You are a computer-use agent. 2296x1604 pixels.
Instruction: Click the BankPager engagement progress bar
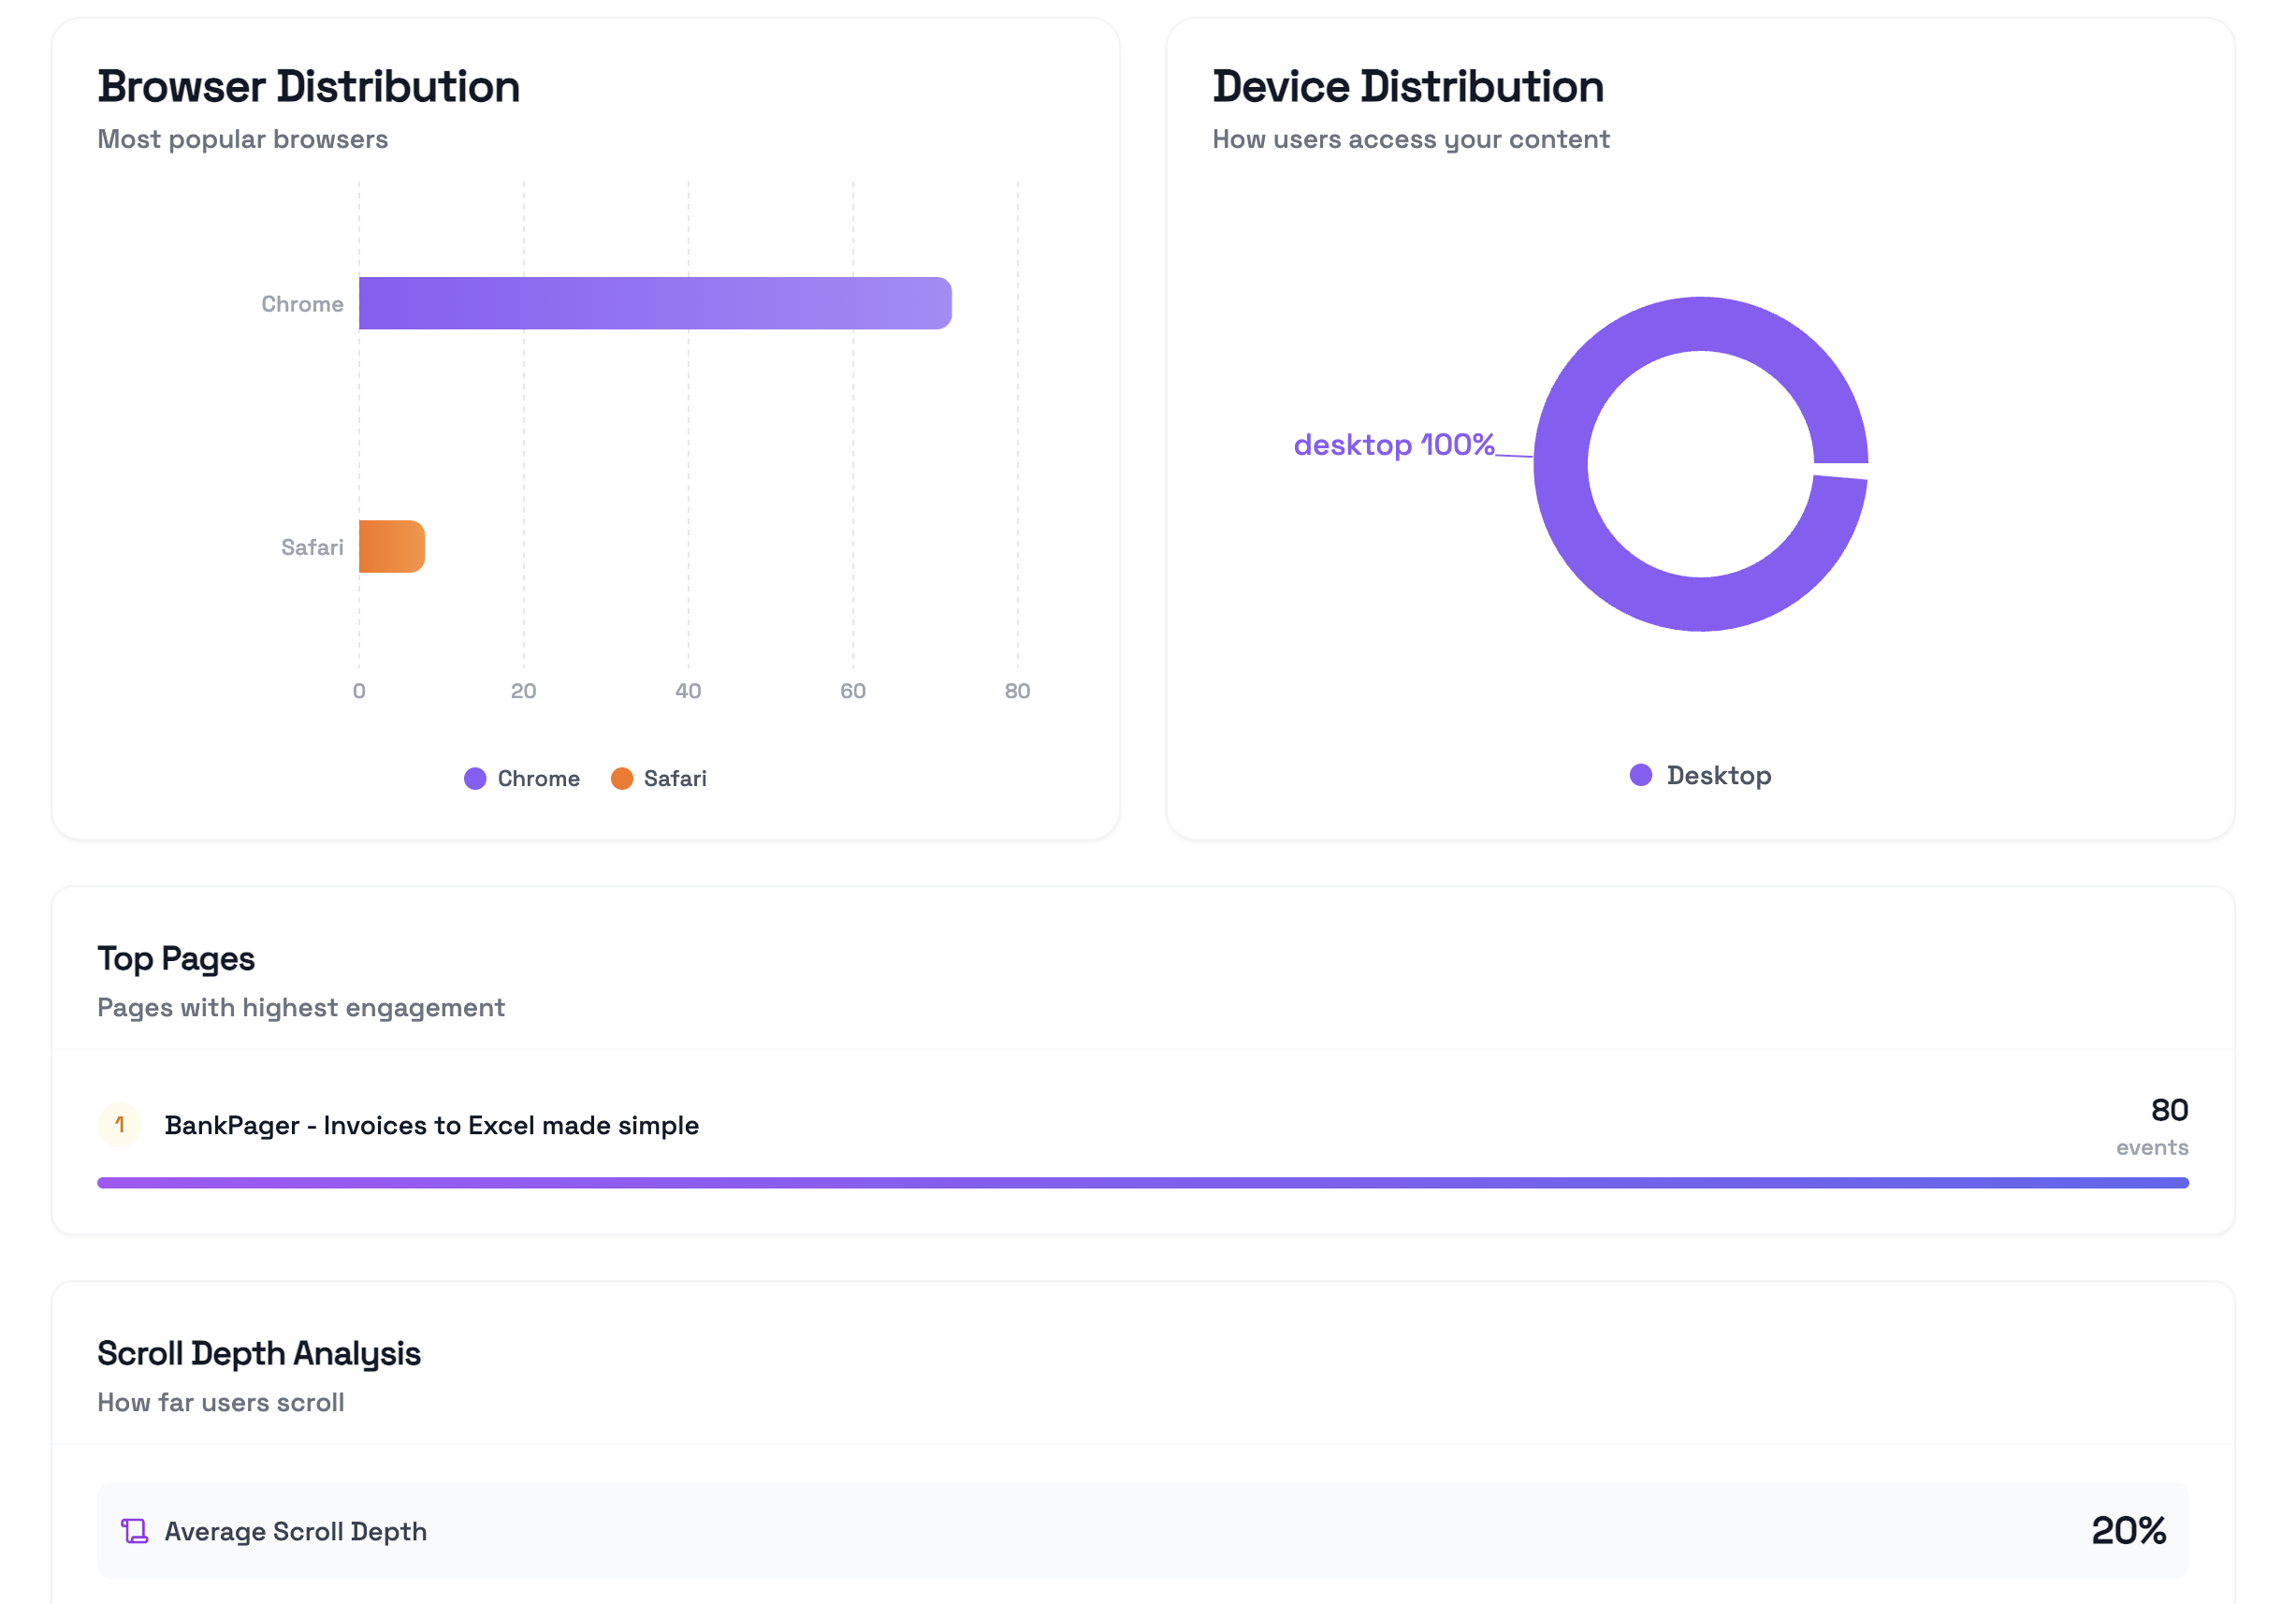[1143, 1183]
